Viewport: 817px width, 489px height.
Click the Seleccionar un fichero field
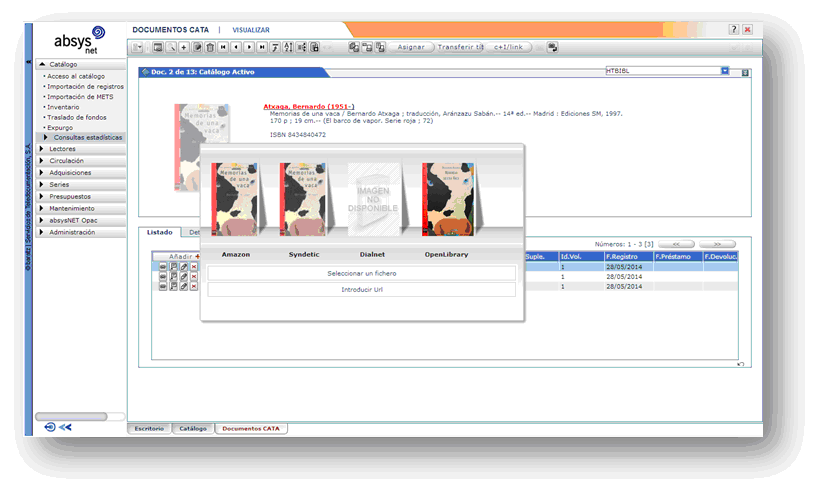(x=361, y=273)
